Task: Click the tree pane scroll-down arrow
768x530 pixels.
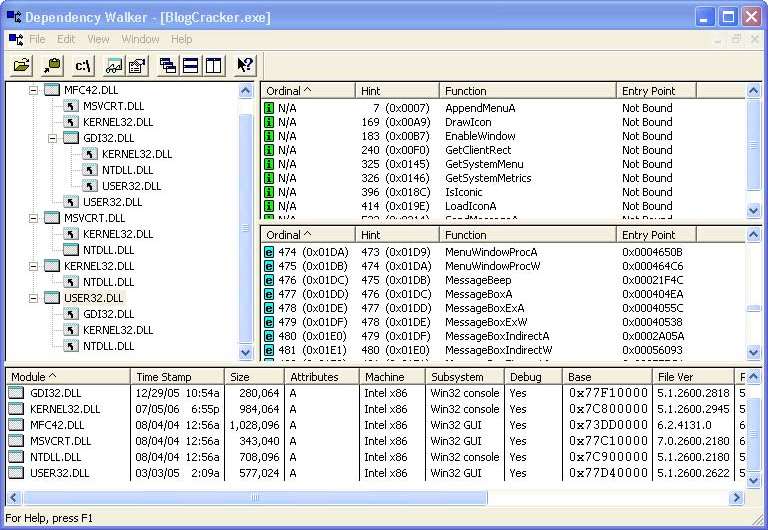Action: (245, 352)
